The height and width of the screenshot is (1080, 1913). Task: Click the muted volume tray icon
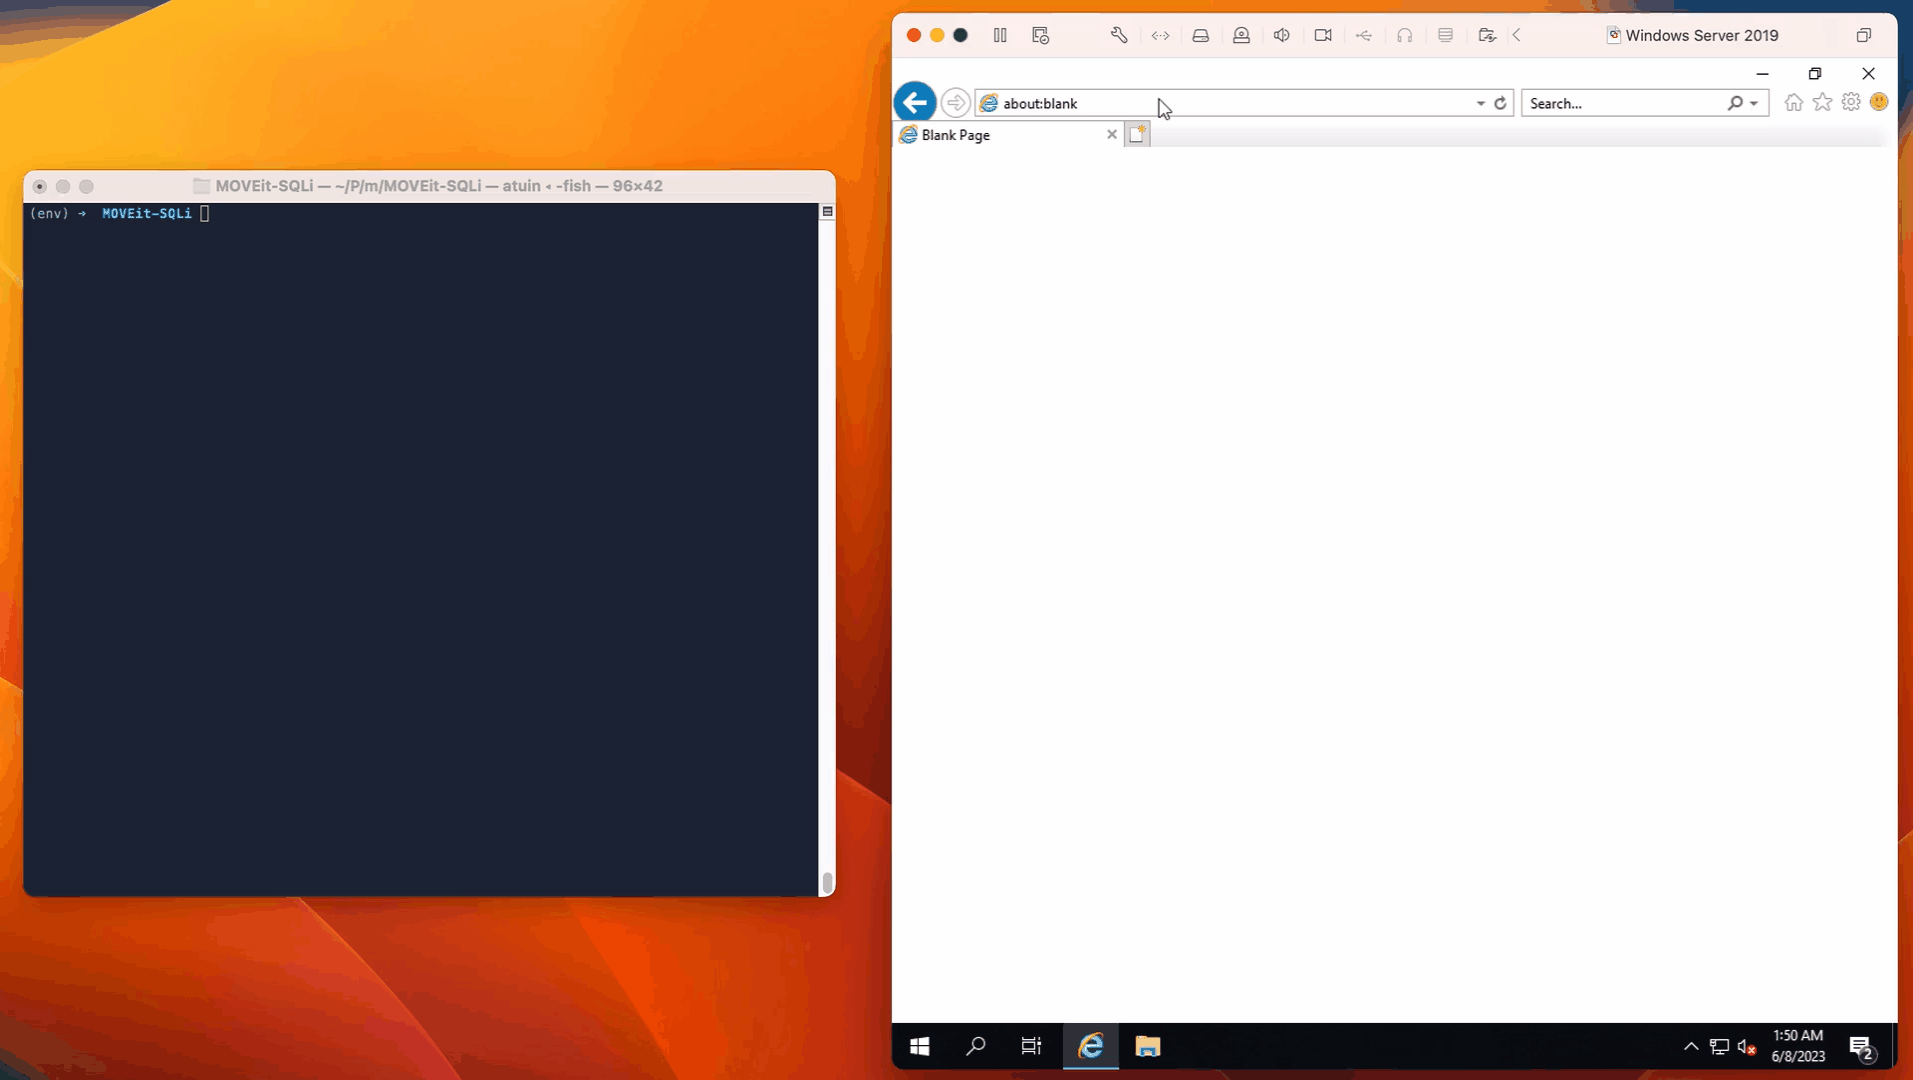(1747, 1047)
